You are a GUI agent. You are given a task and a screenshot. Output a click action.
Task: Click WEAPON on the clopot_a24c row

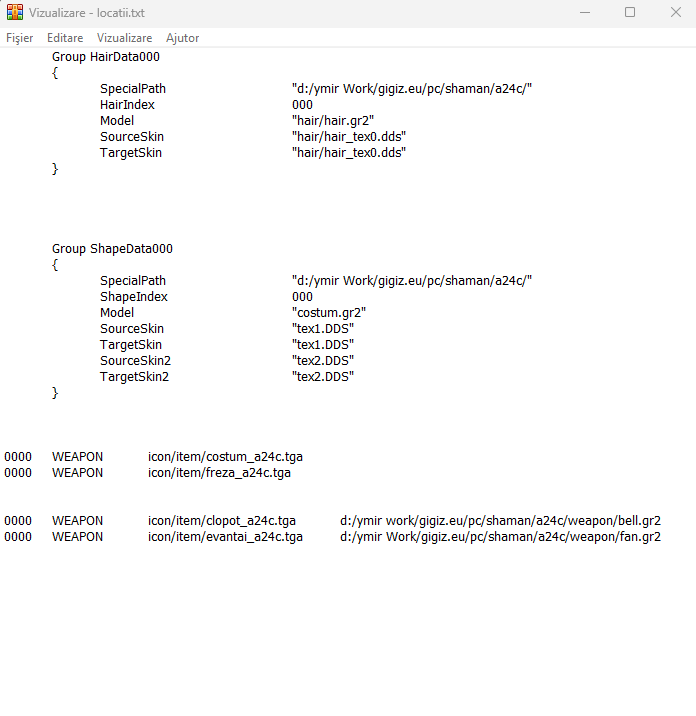[x=77, y=521]
